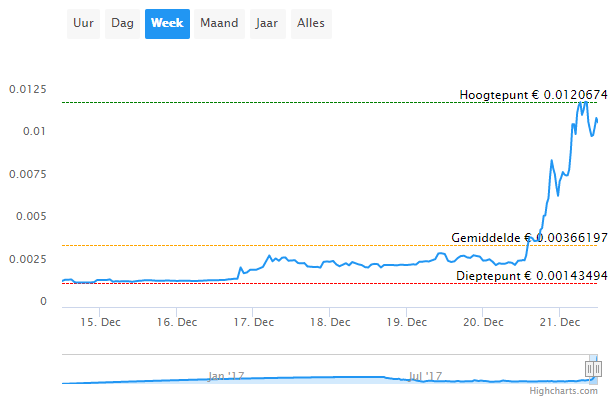The width and height of the screenshot is (608, 398).
Task: Click the 21. Dec axis label
Action: pos(560,322)
